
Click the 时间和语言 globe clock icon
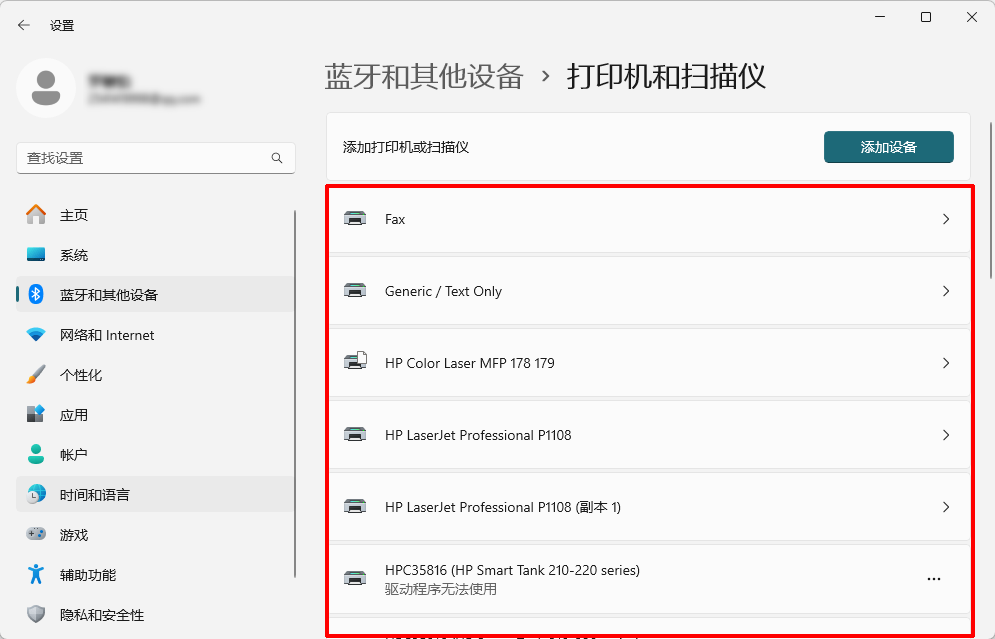click(36, 494)
